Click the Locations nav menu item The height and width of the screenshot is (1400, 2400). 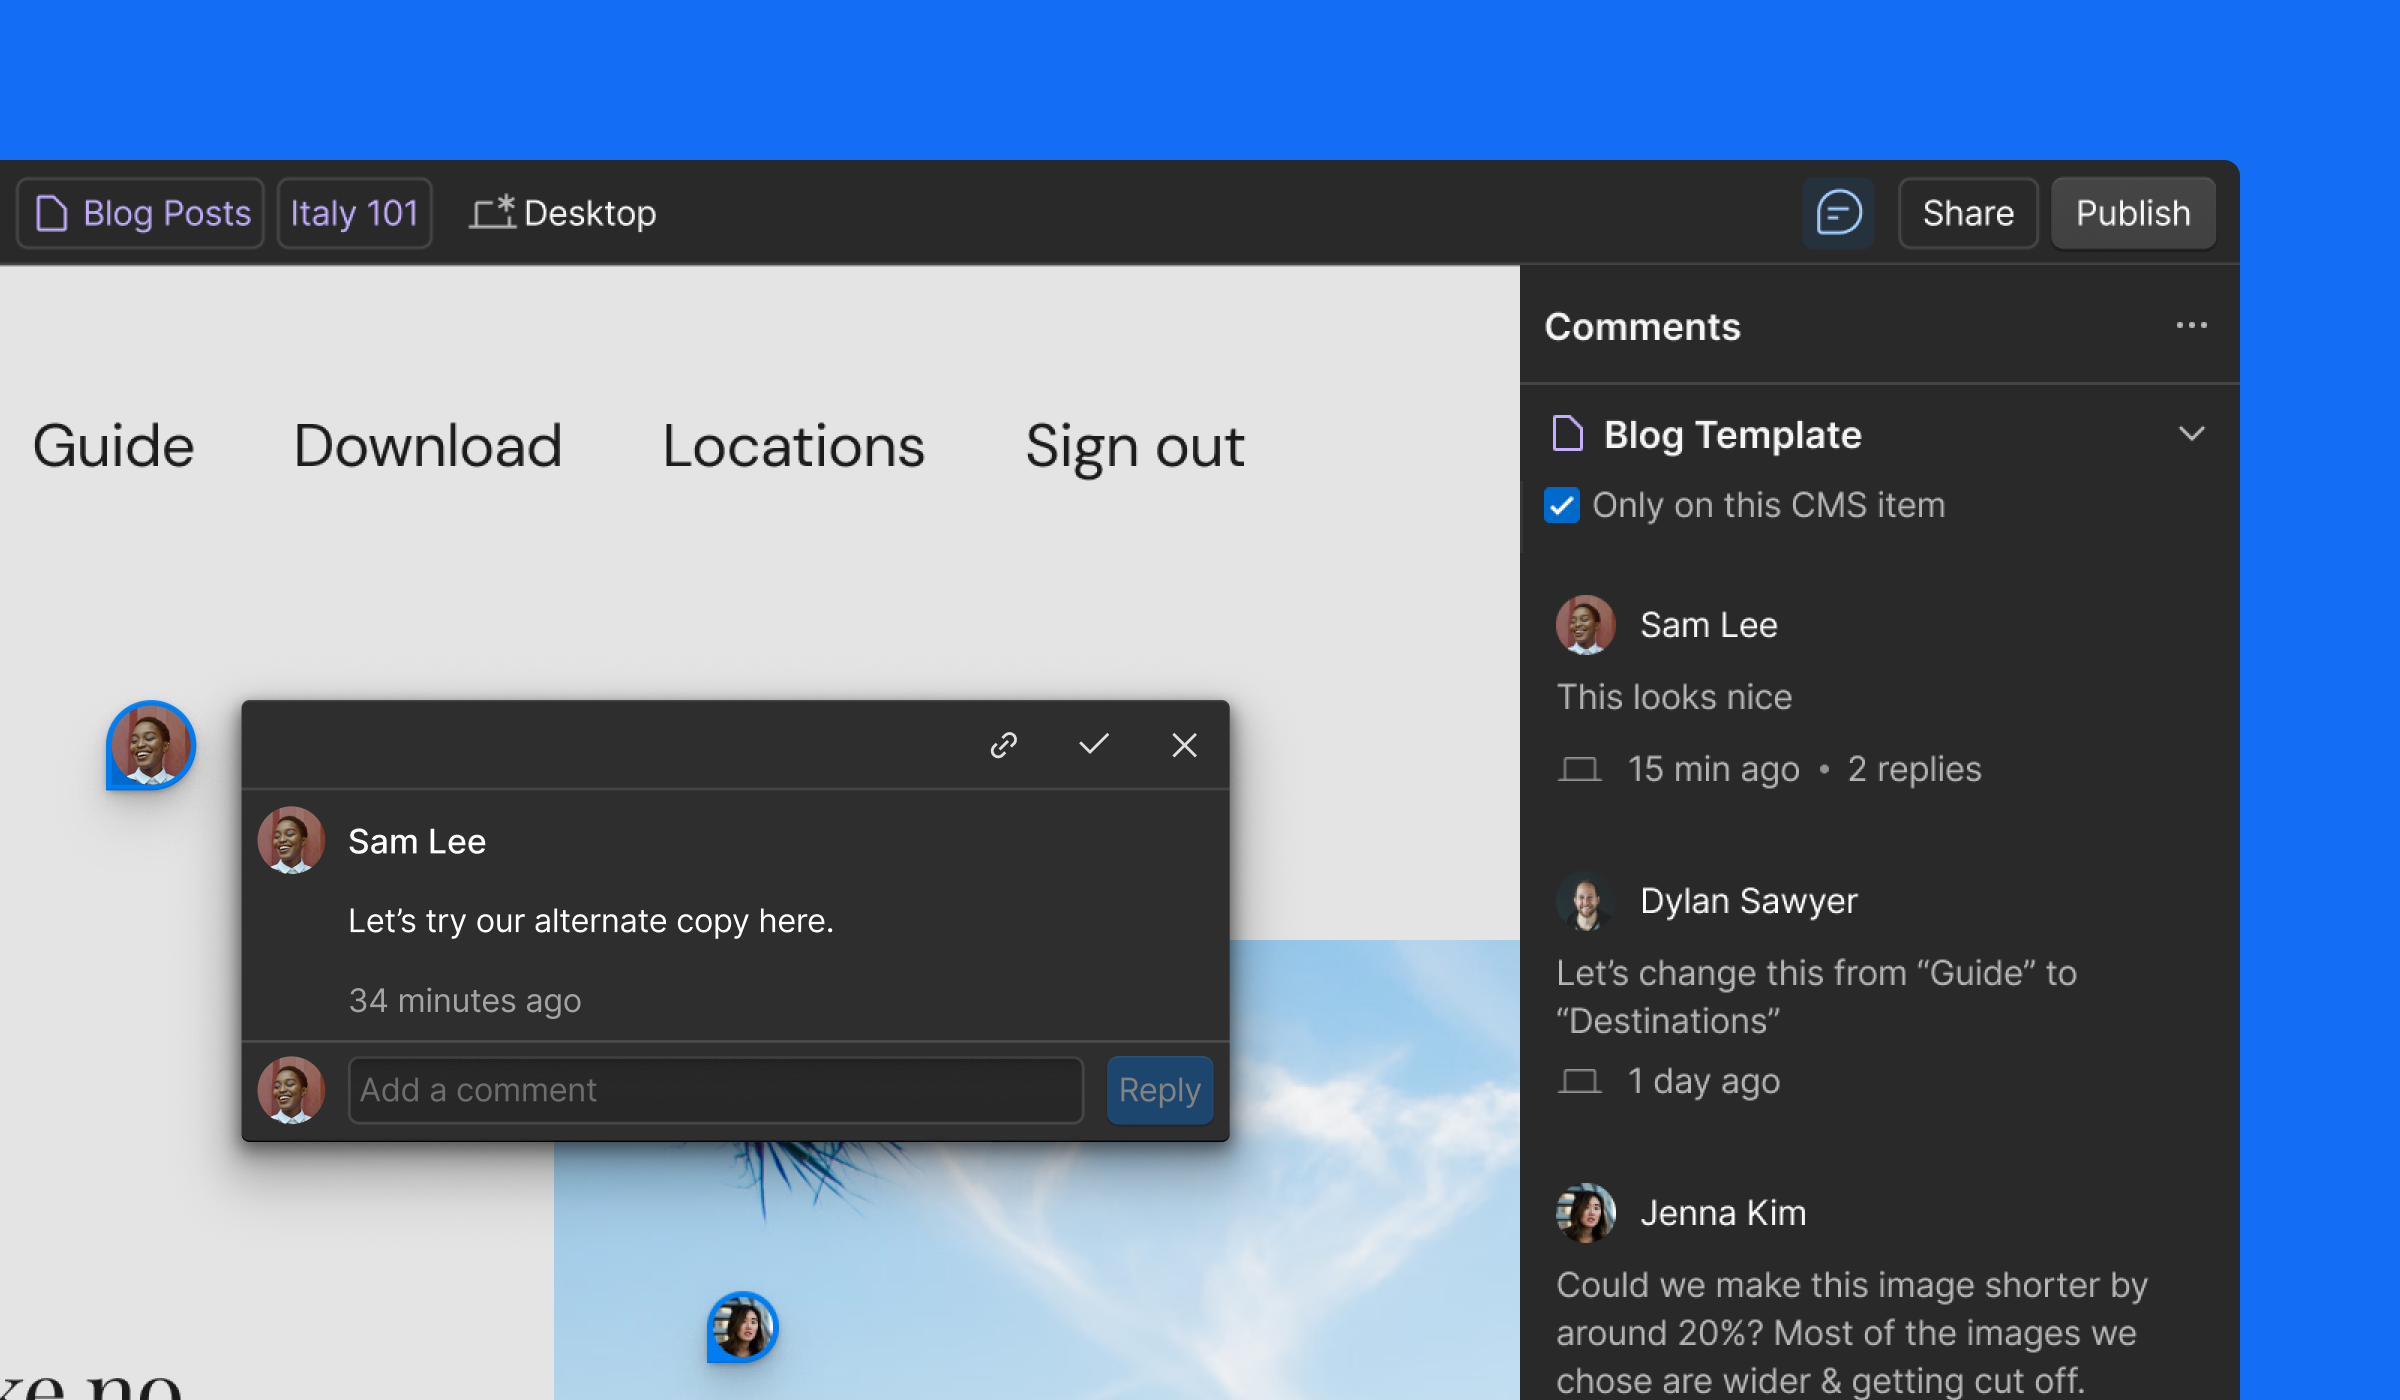[793, 446]
